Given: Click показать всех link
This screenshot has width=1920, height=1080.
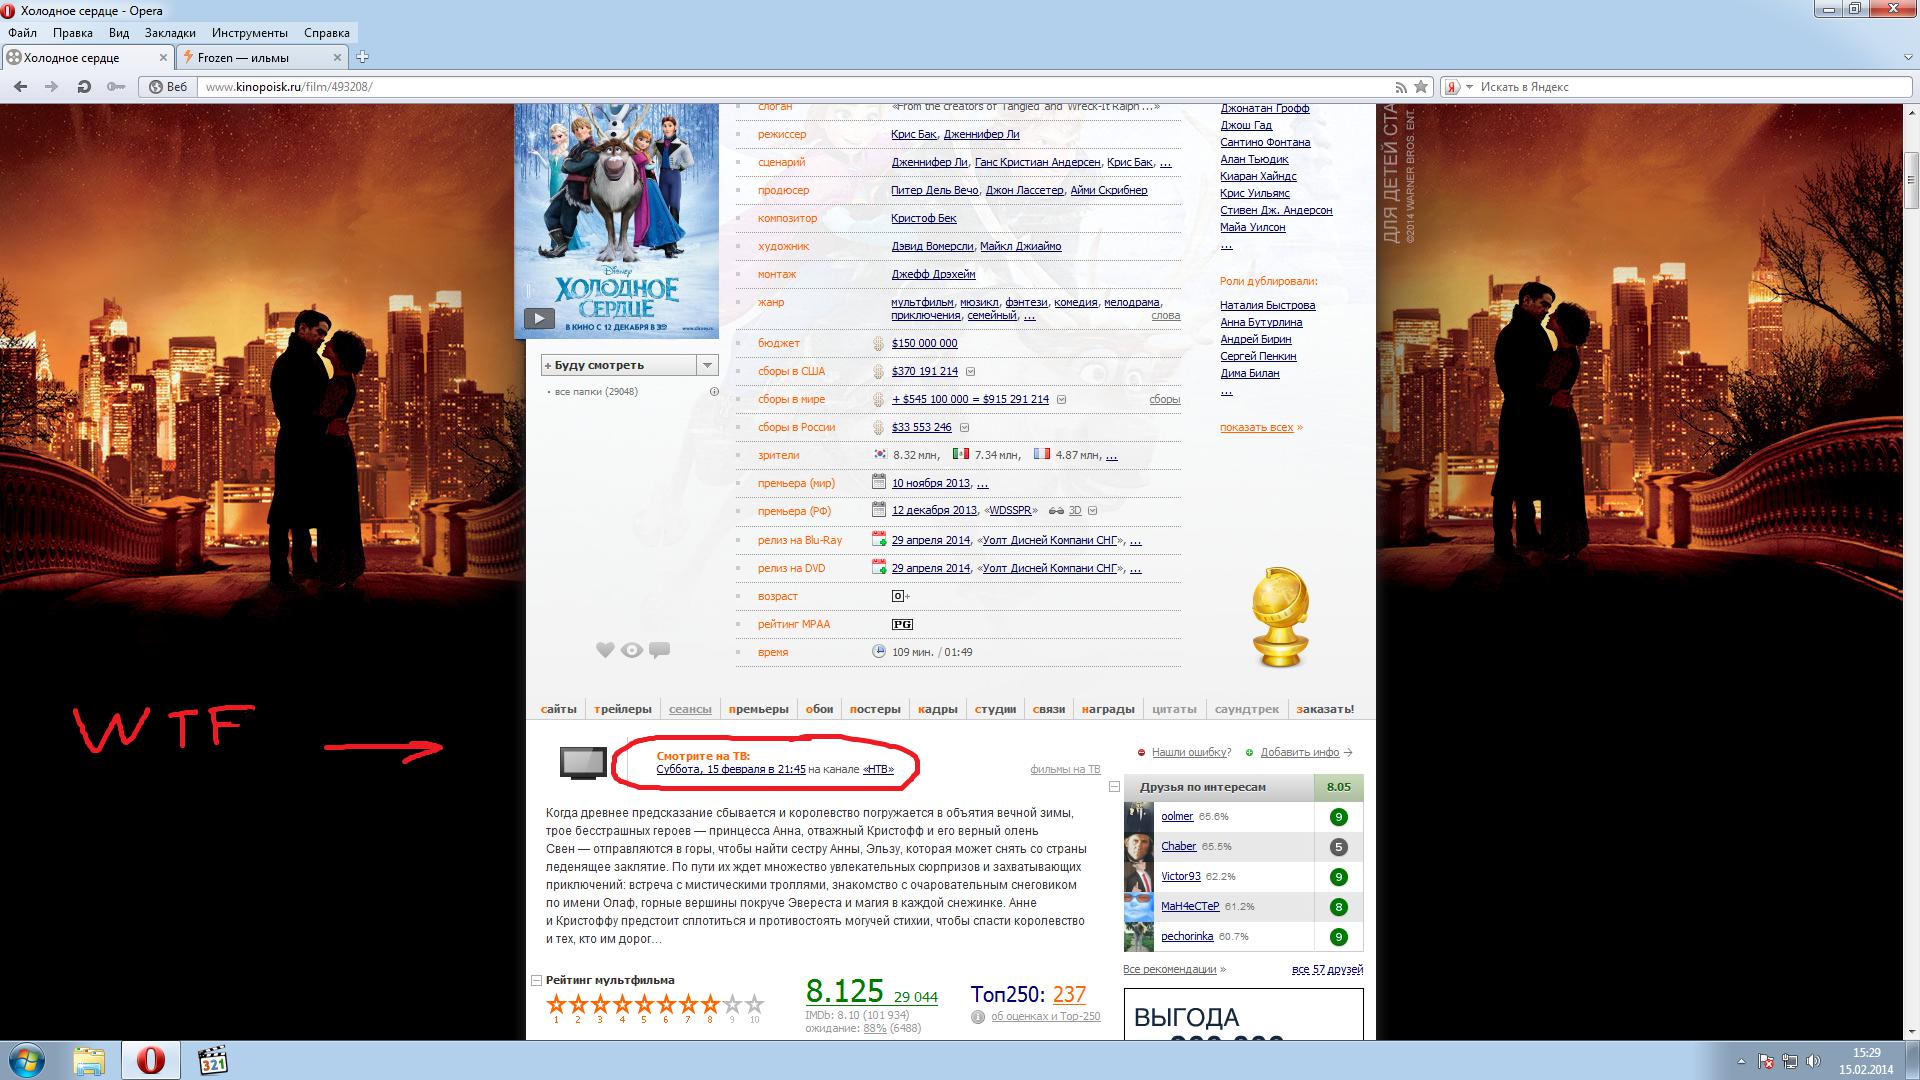Looking at the screenshot, I should 1257,427.
